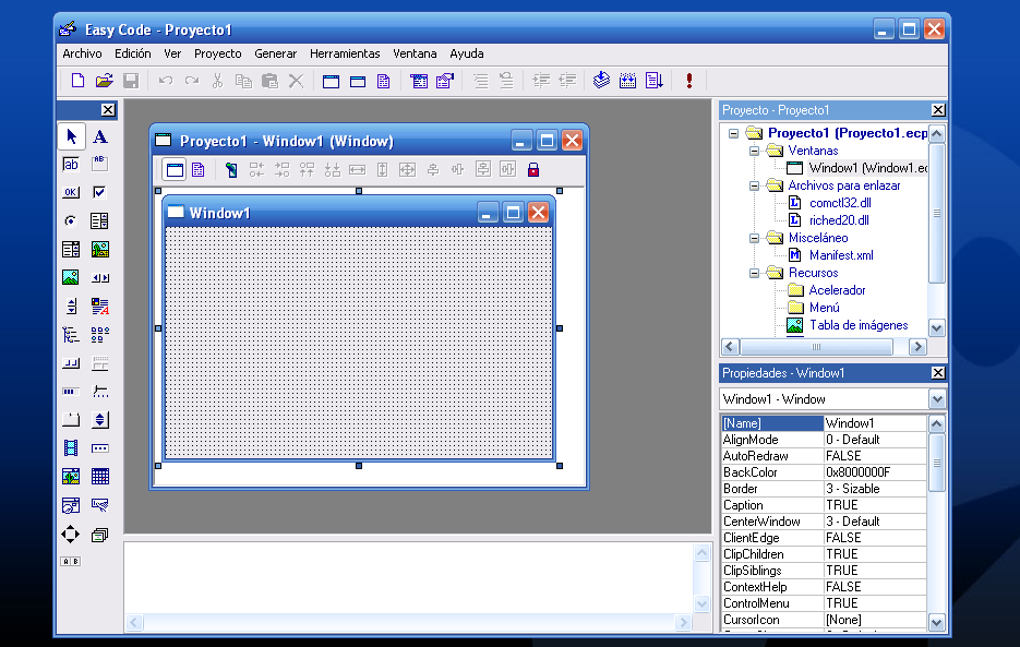Select the rich edit formatted text tool
Viewport: 1020px width, 647px height.
tap(100, 306)
